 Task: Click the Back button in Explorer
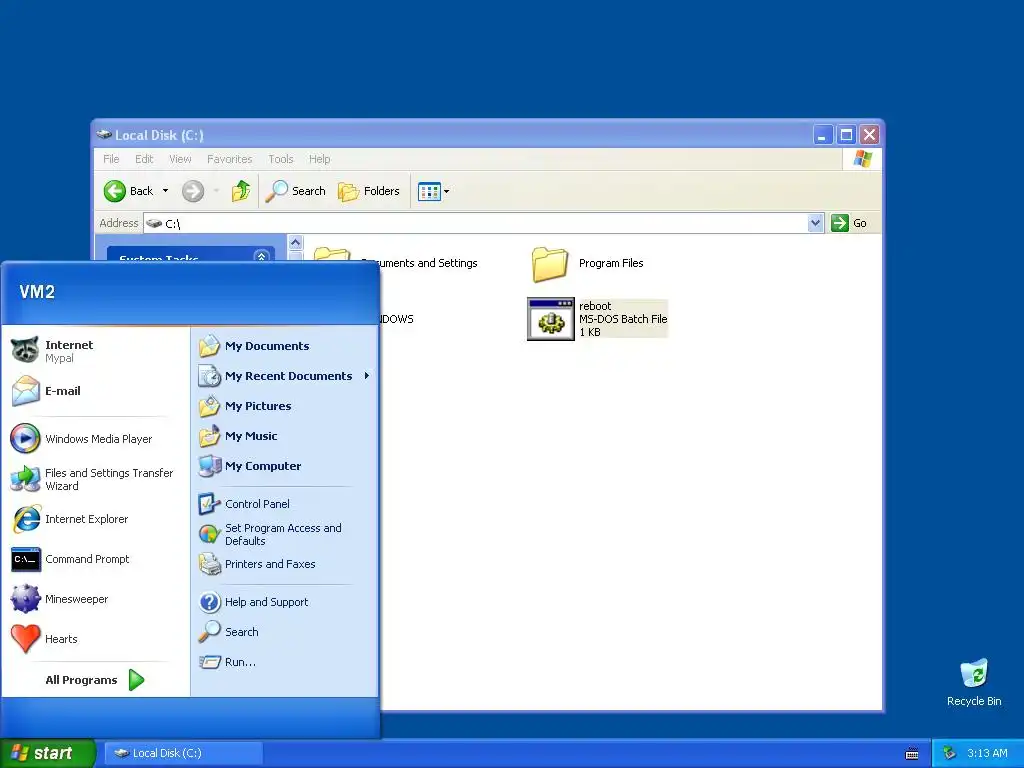129,191
